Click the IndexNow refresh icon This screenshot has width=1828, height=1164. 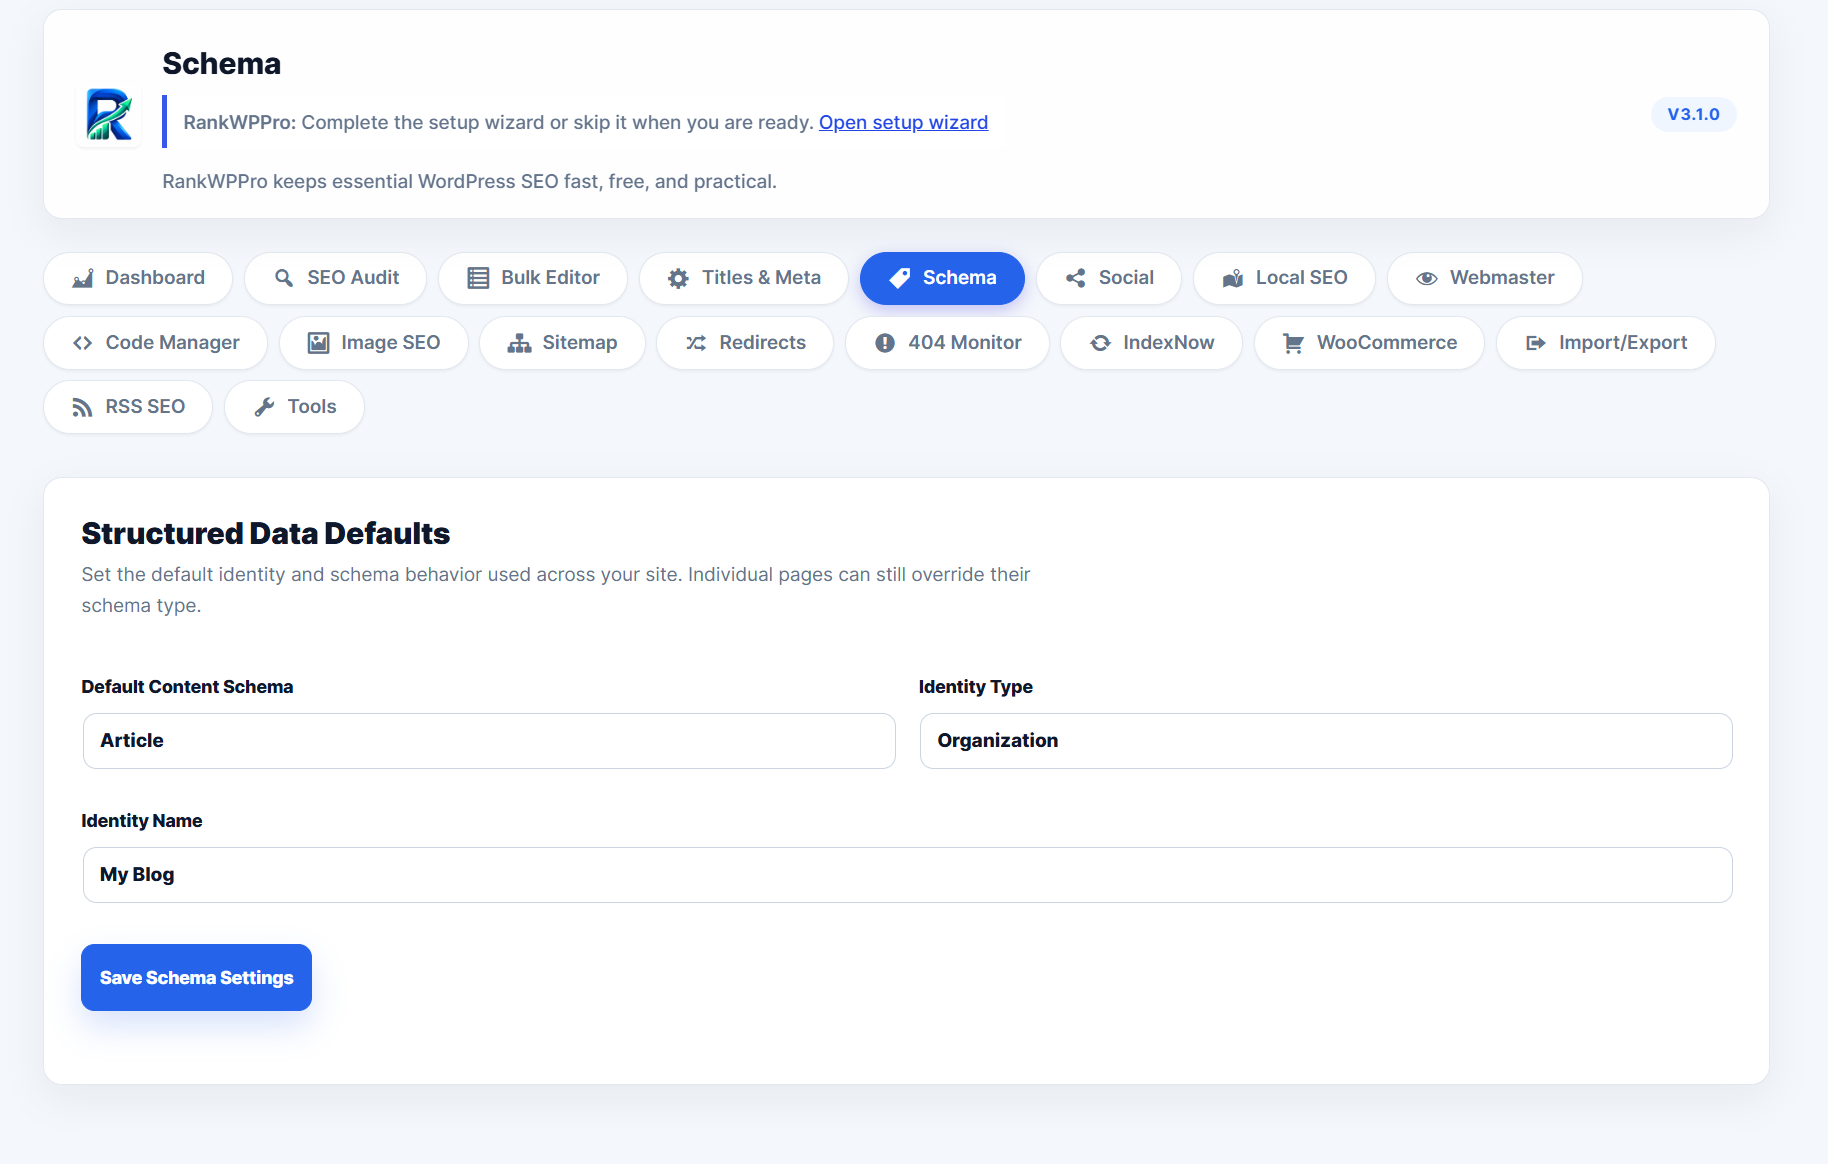1100,343
